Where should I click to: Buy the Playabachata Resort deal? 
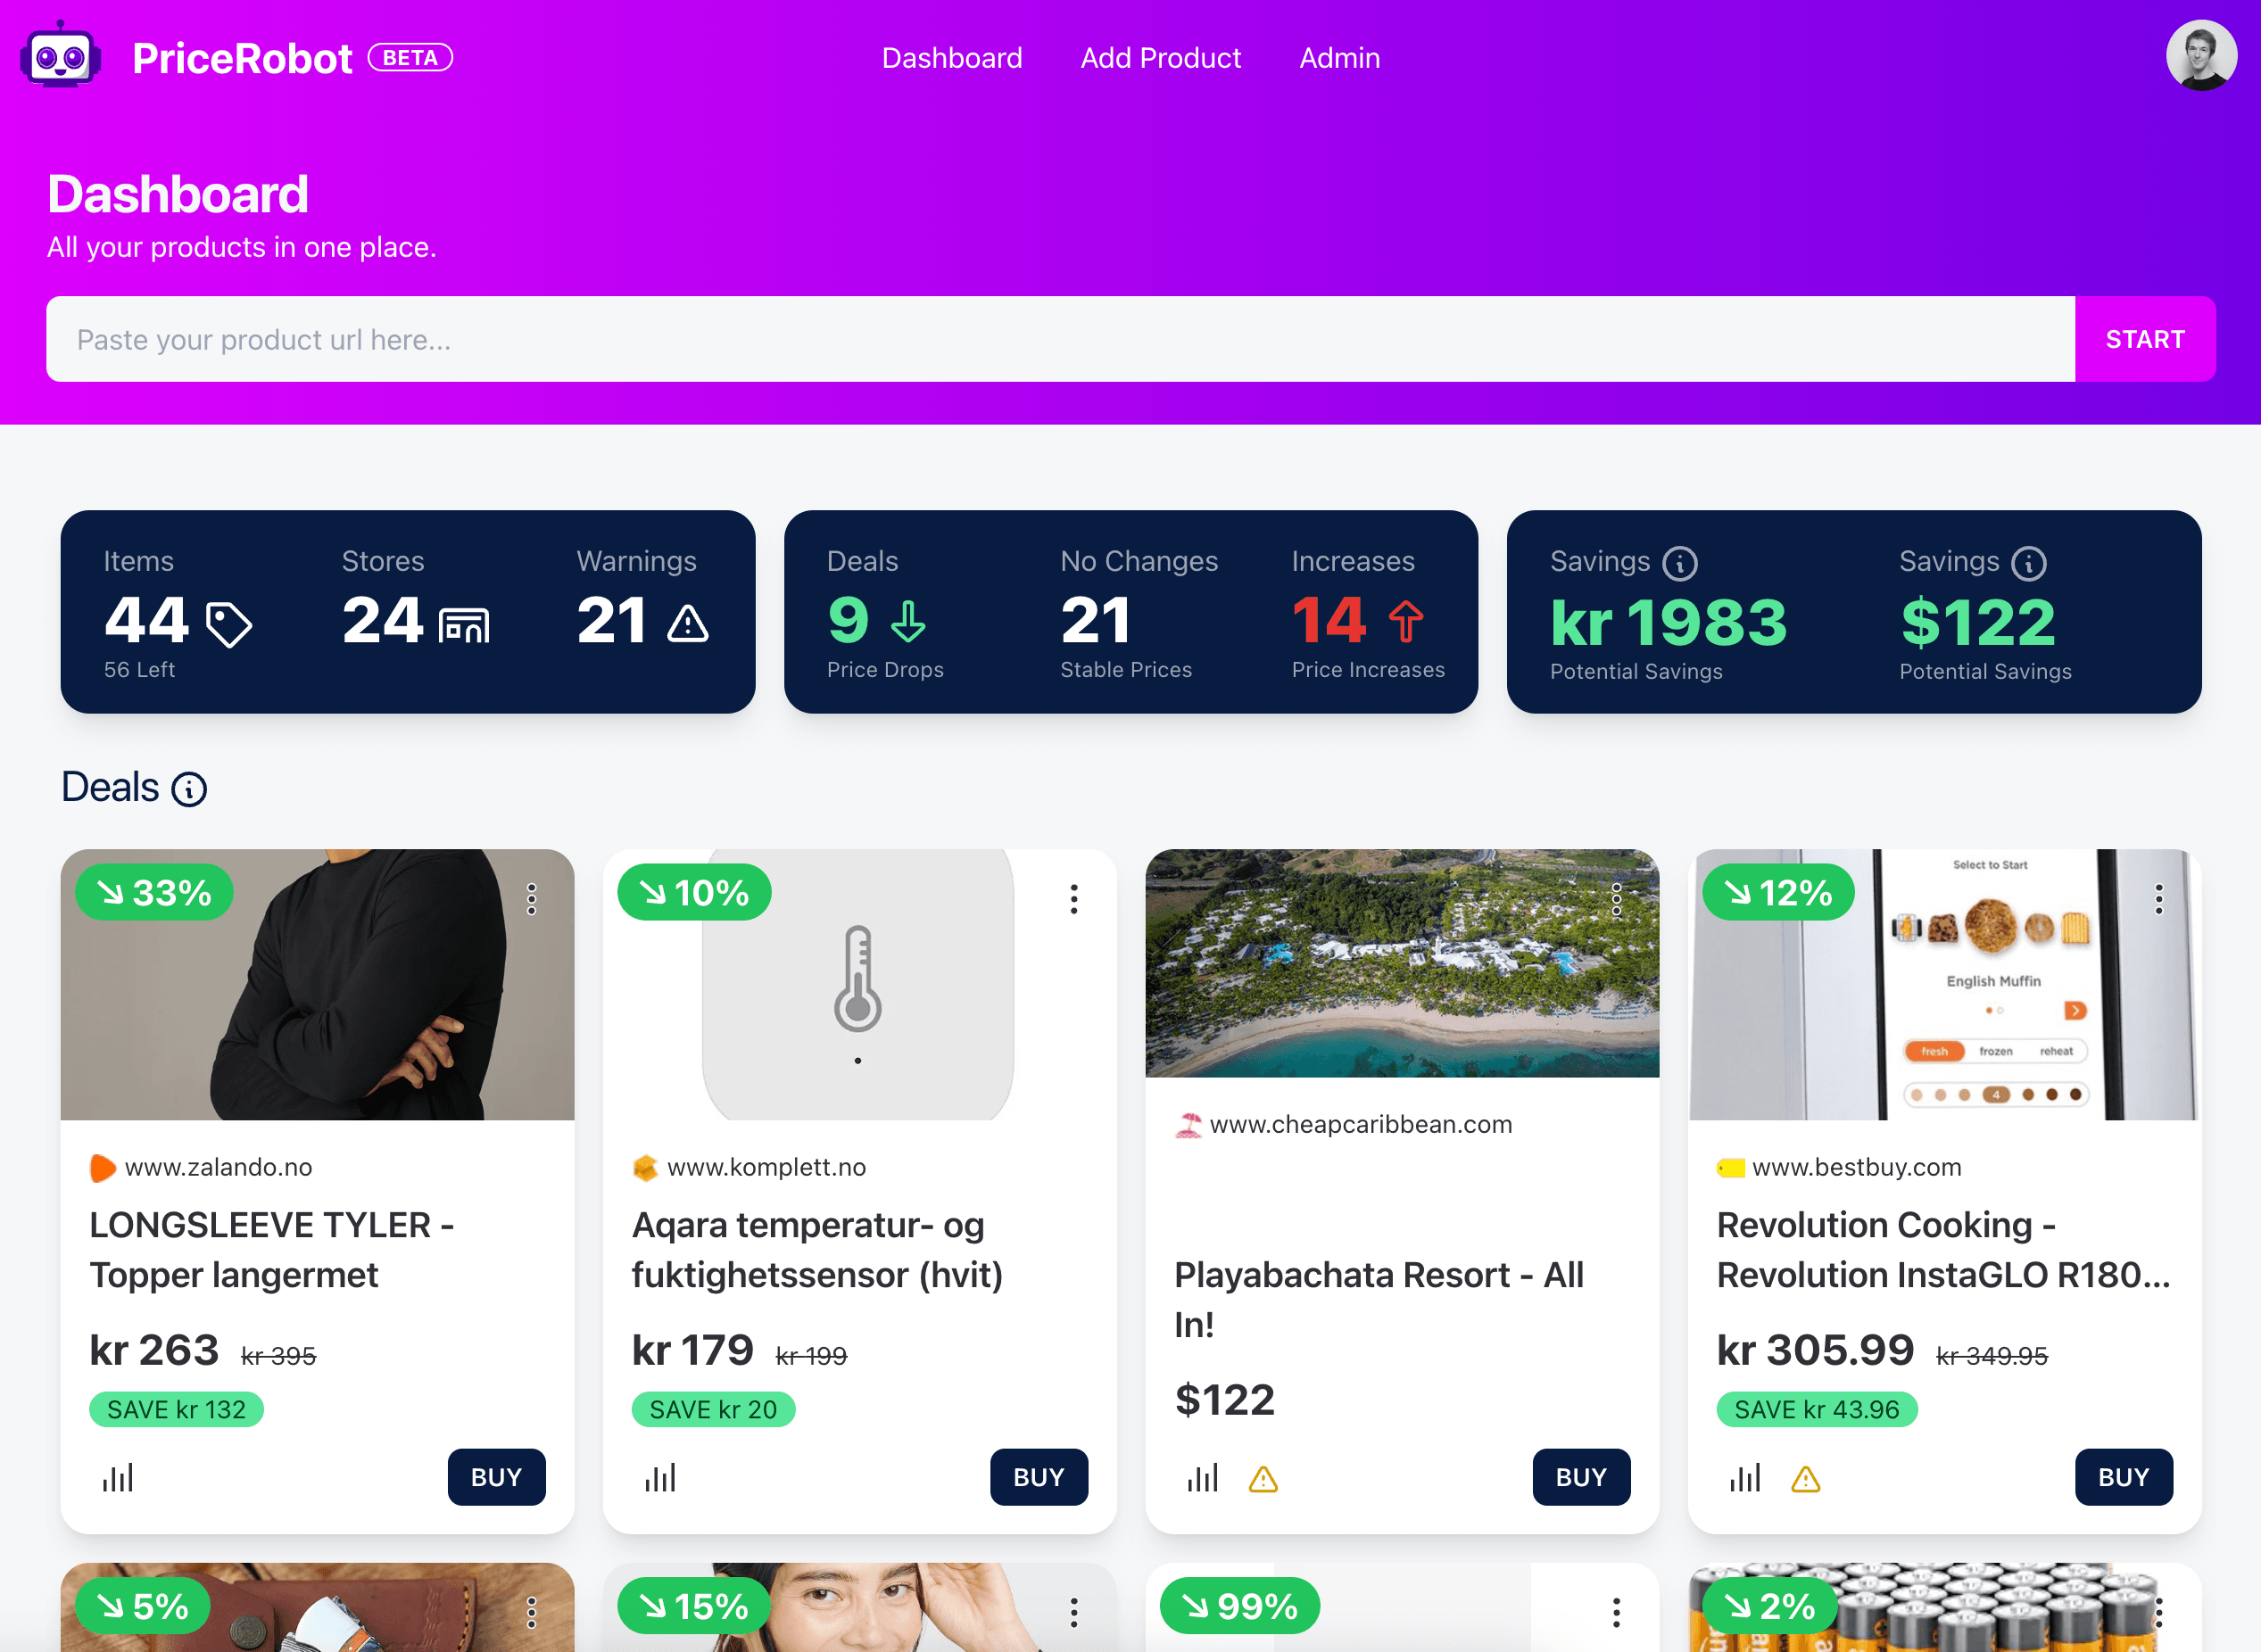(1581, 1477)
